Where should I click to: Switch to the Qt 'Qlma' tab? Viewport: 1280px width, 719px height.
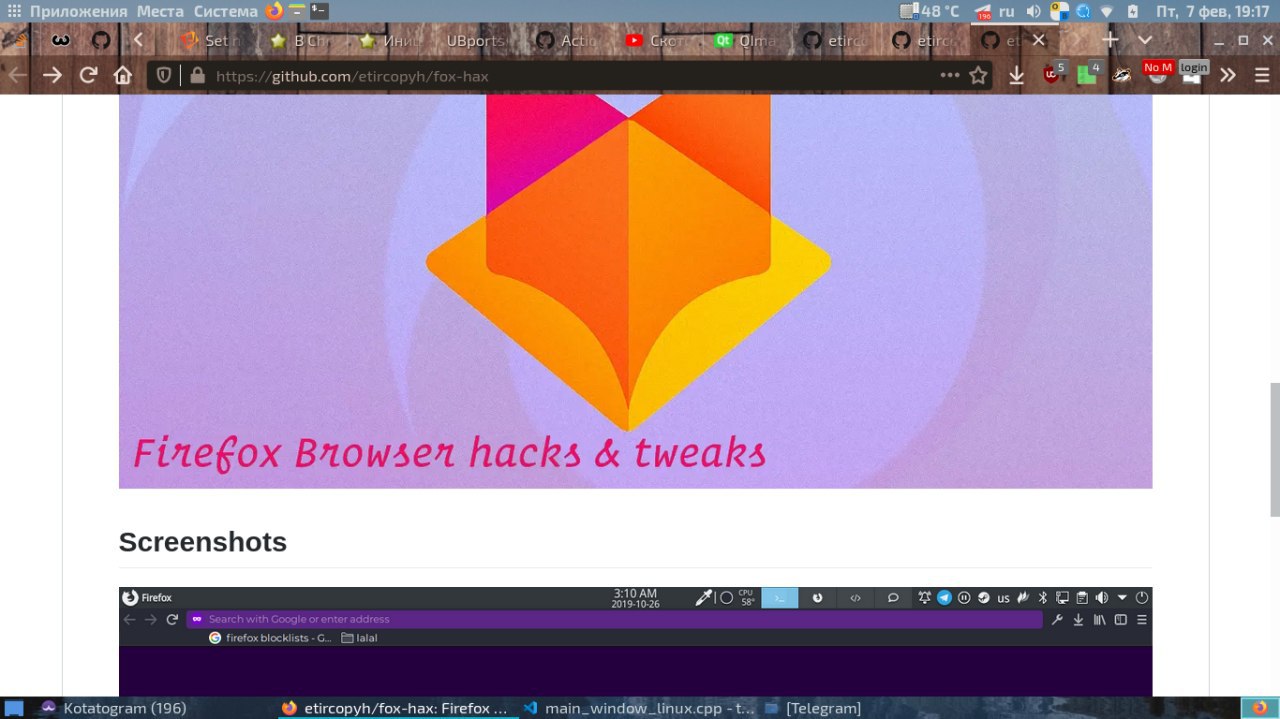click(746, 41)
